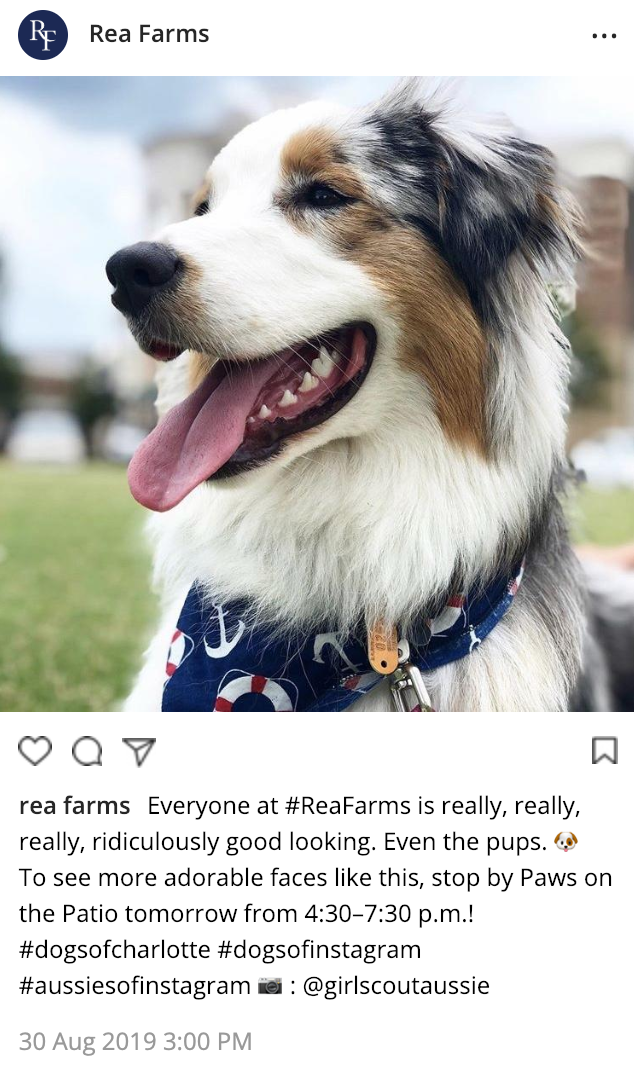Viewport: 634px width, 1066px height.
Task: Share the post using the paper plane icon
Action: tap(139, 751)
